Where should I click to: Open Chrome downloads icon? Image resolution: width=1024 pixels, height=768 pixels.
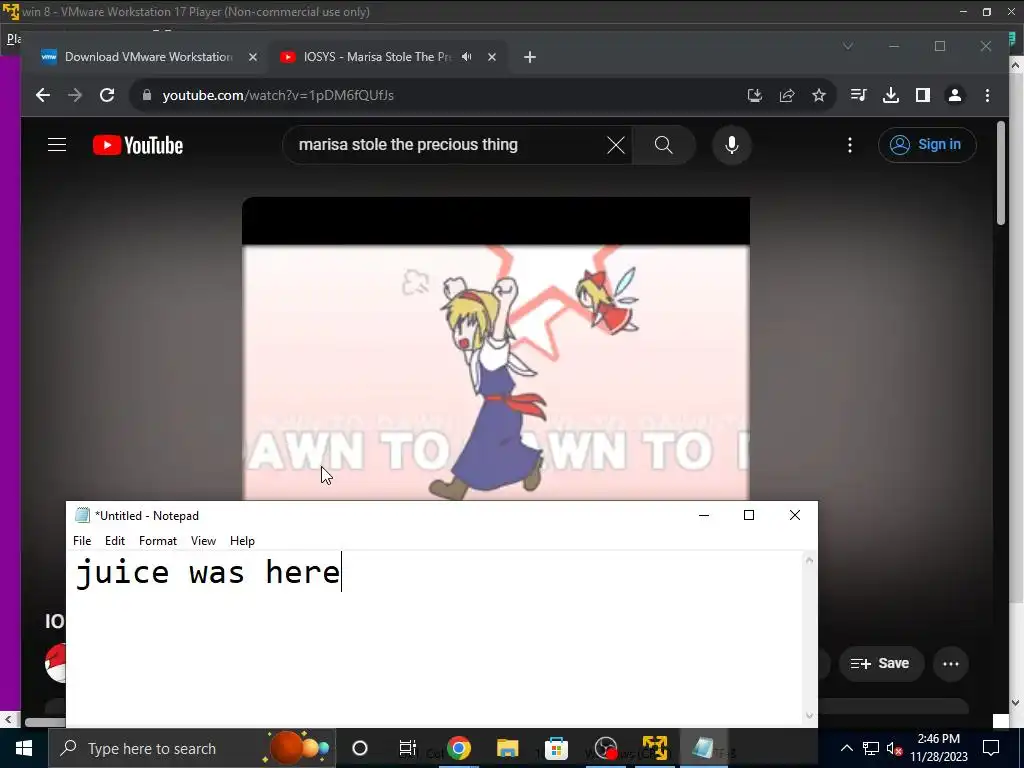[x=891, y=95]
